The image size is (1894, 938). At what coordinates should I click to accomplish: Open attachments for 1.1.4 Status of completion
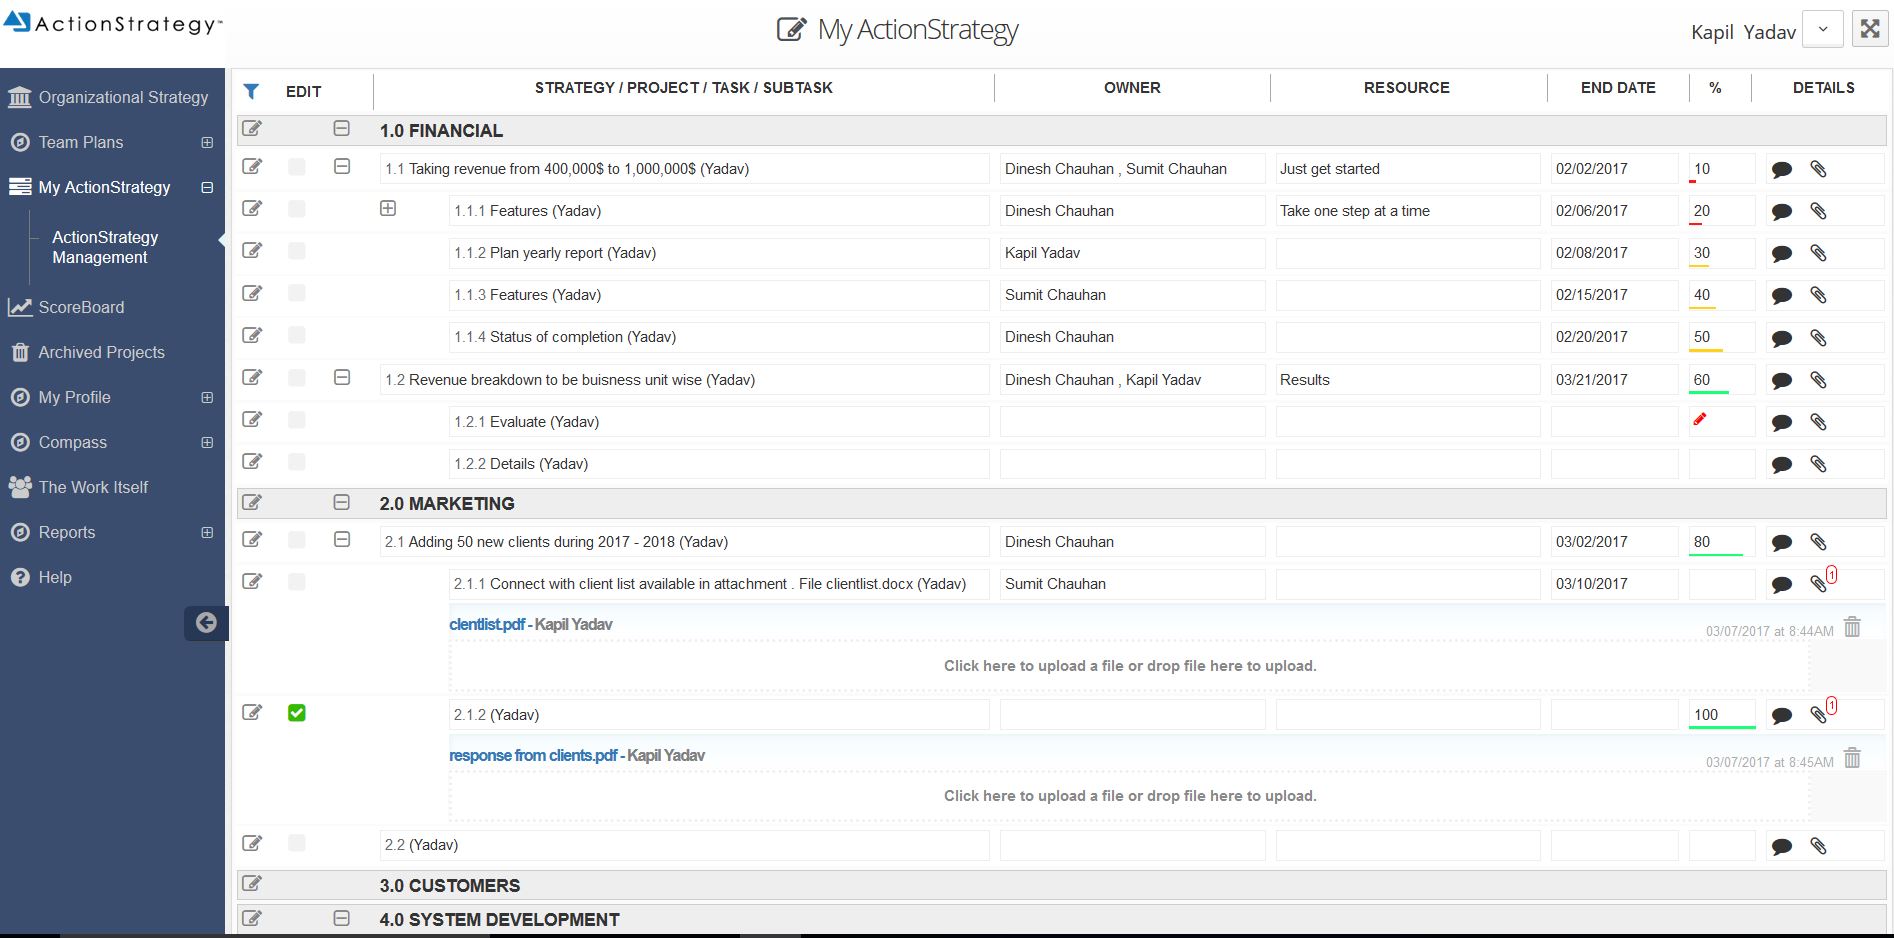click(x=1818, y=338)
